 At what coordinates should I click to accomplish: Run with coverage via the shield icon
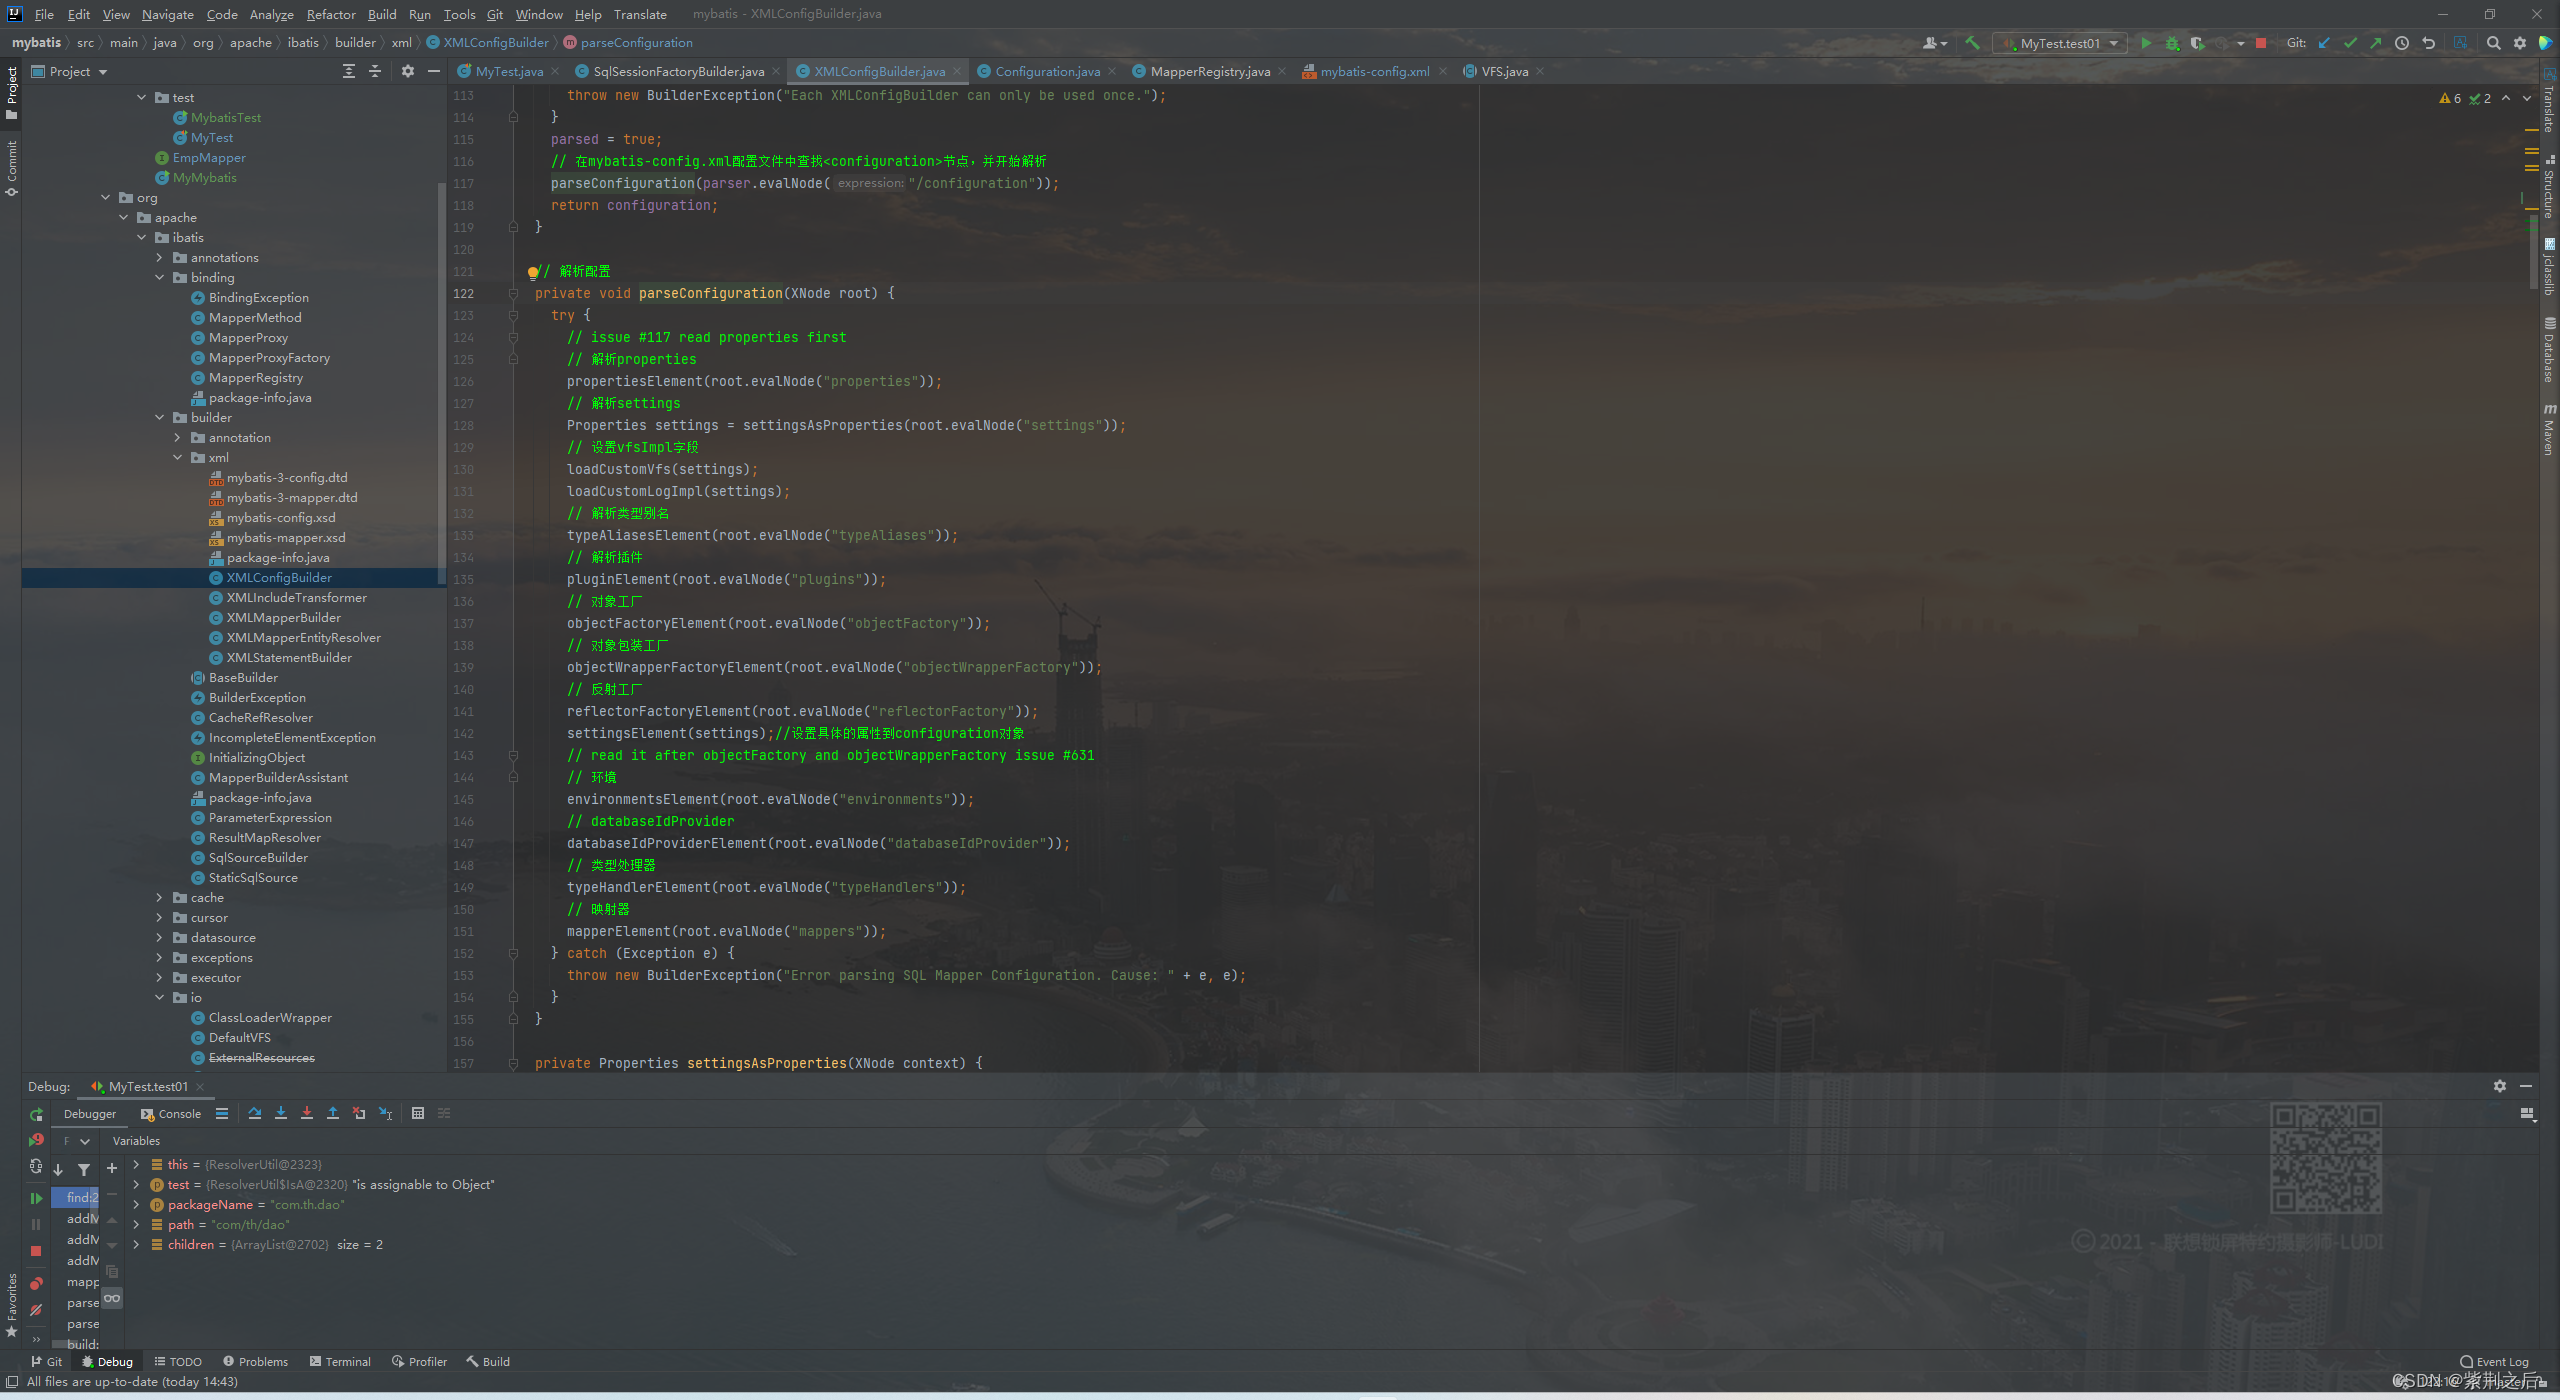[x=2197, y=43]
